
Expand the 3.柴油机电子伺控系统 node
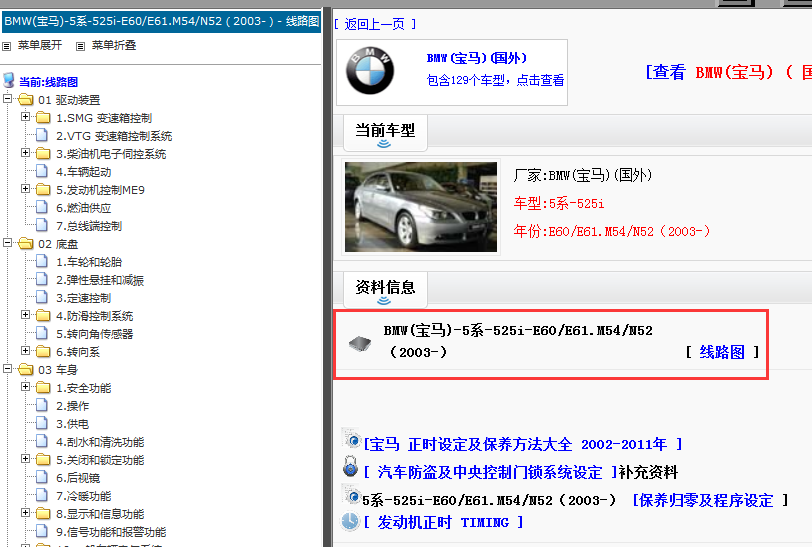[25, 152]
